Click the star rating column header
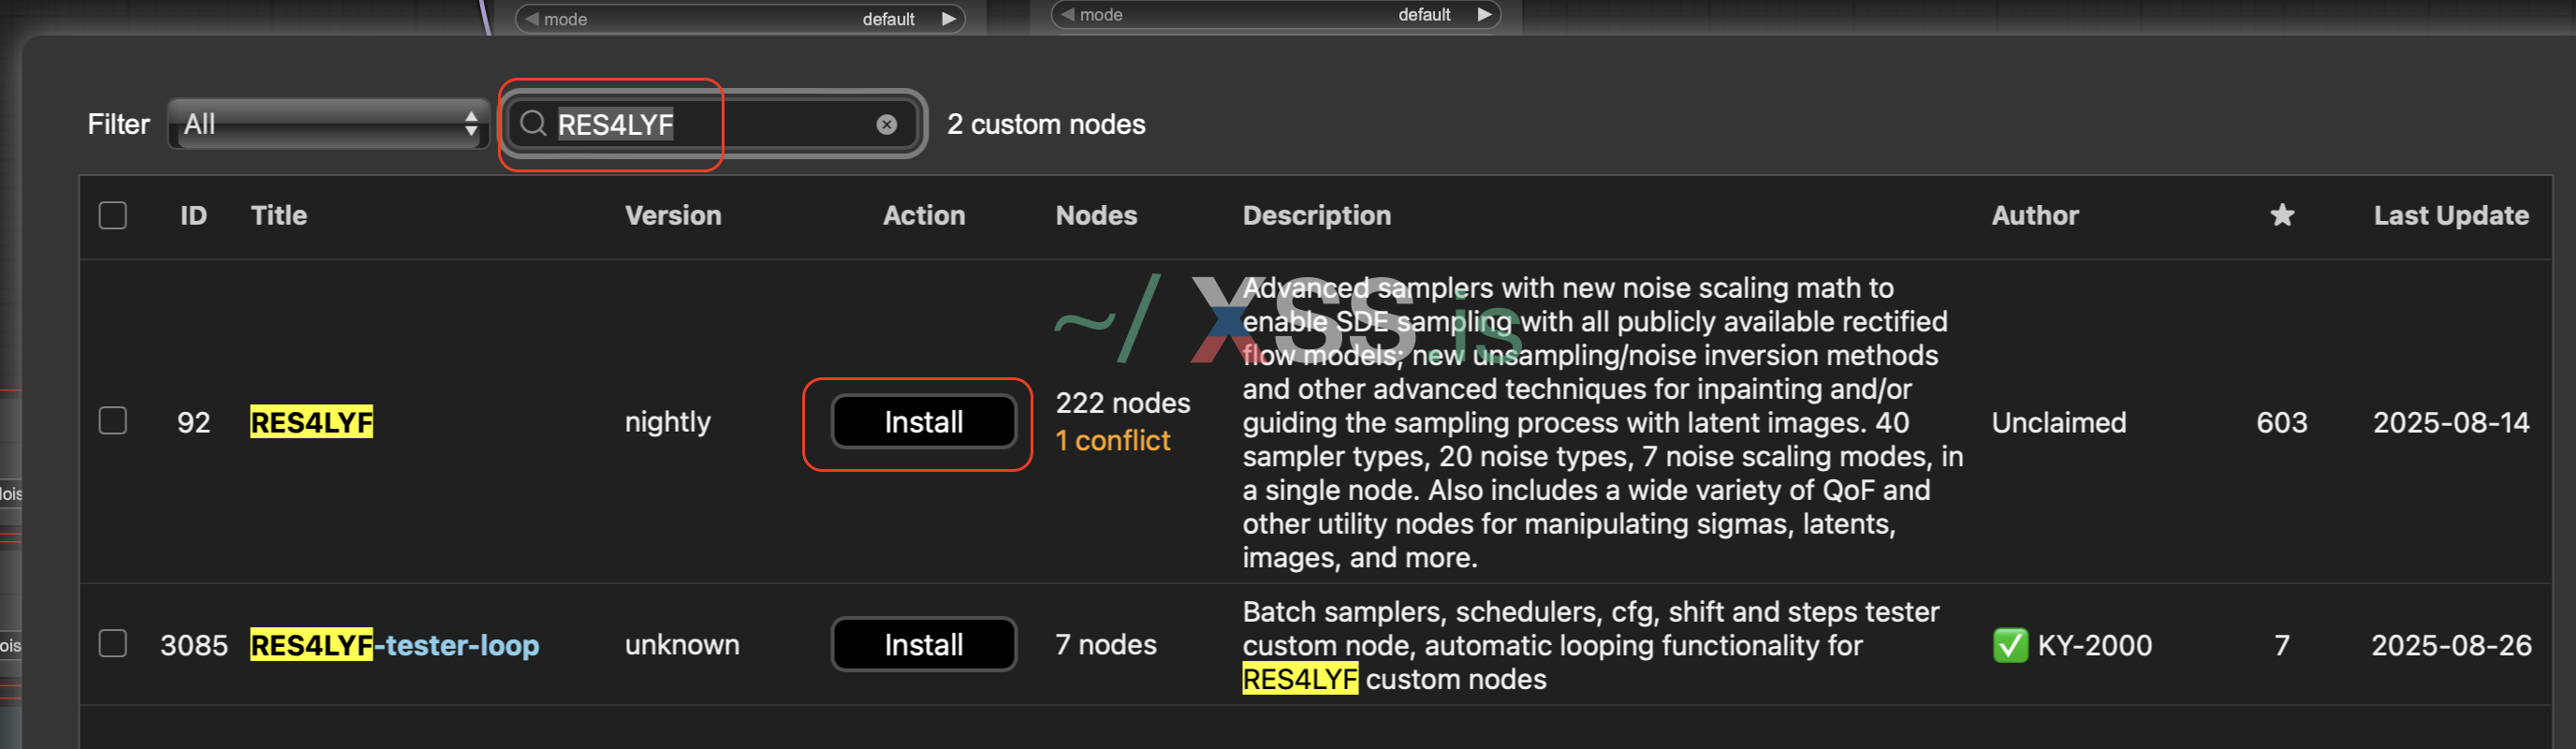Image resolution: width=2576 pixels, height=749 pixels. point(2281,215)
